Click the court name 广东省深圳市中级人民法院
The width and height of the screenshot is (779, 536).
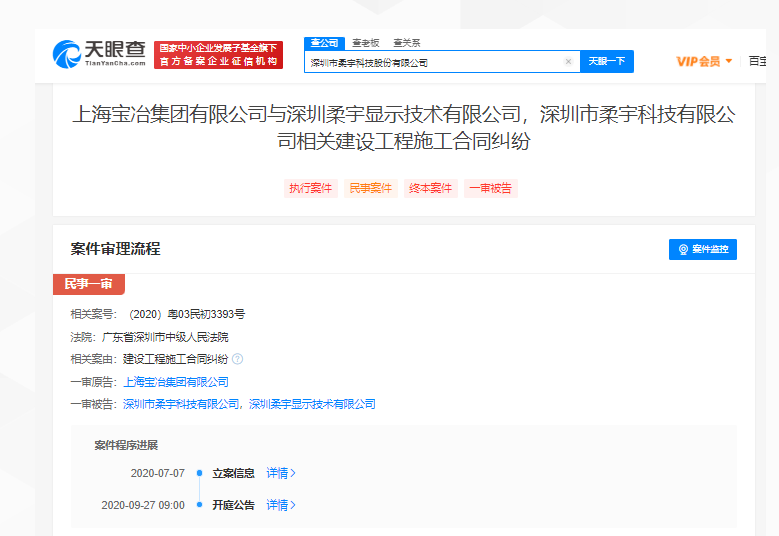pyautogui.click(x=165, y=337)
